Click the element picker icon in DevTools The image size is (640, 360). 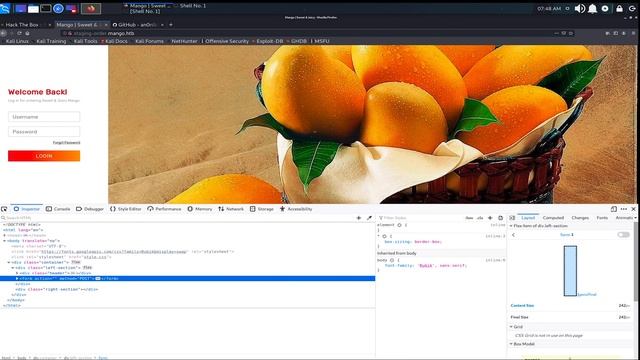[4, 209]
